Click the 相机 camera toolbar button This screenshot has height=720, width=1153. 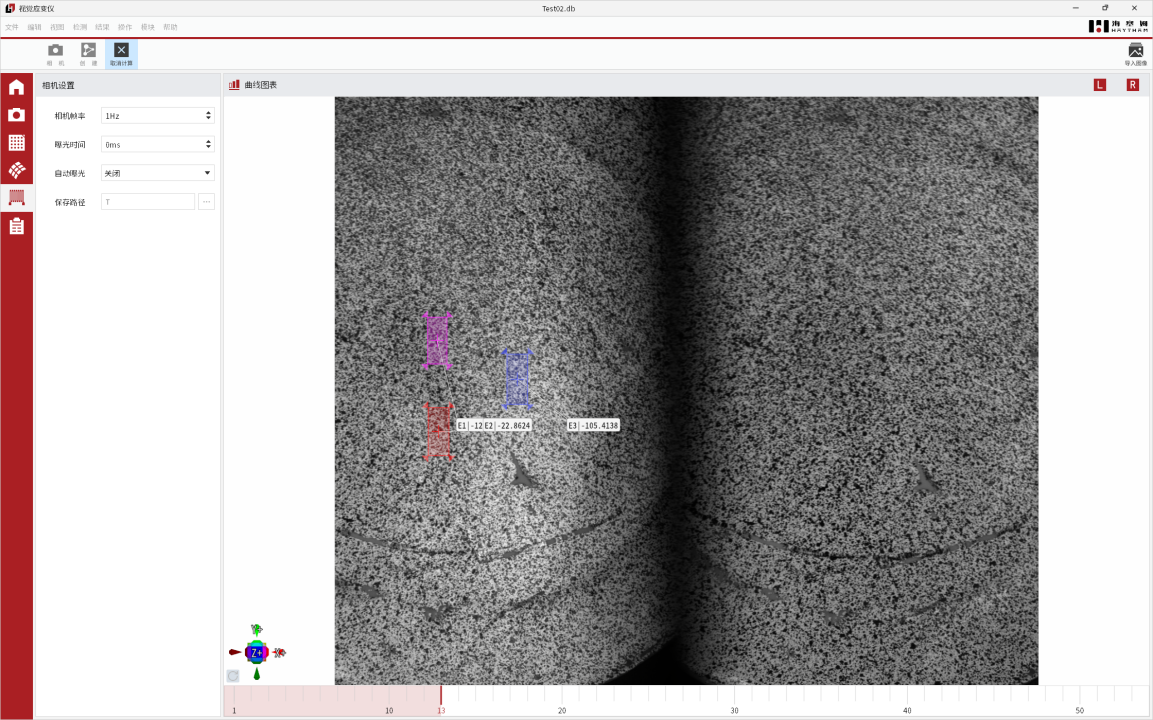[x=55, y=54]
